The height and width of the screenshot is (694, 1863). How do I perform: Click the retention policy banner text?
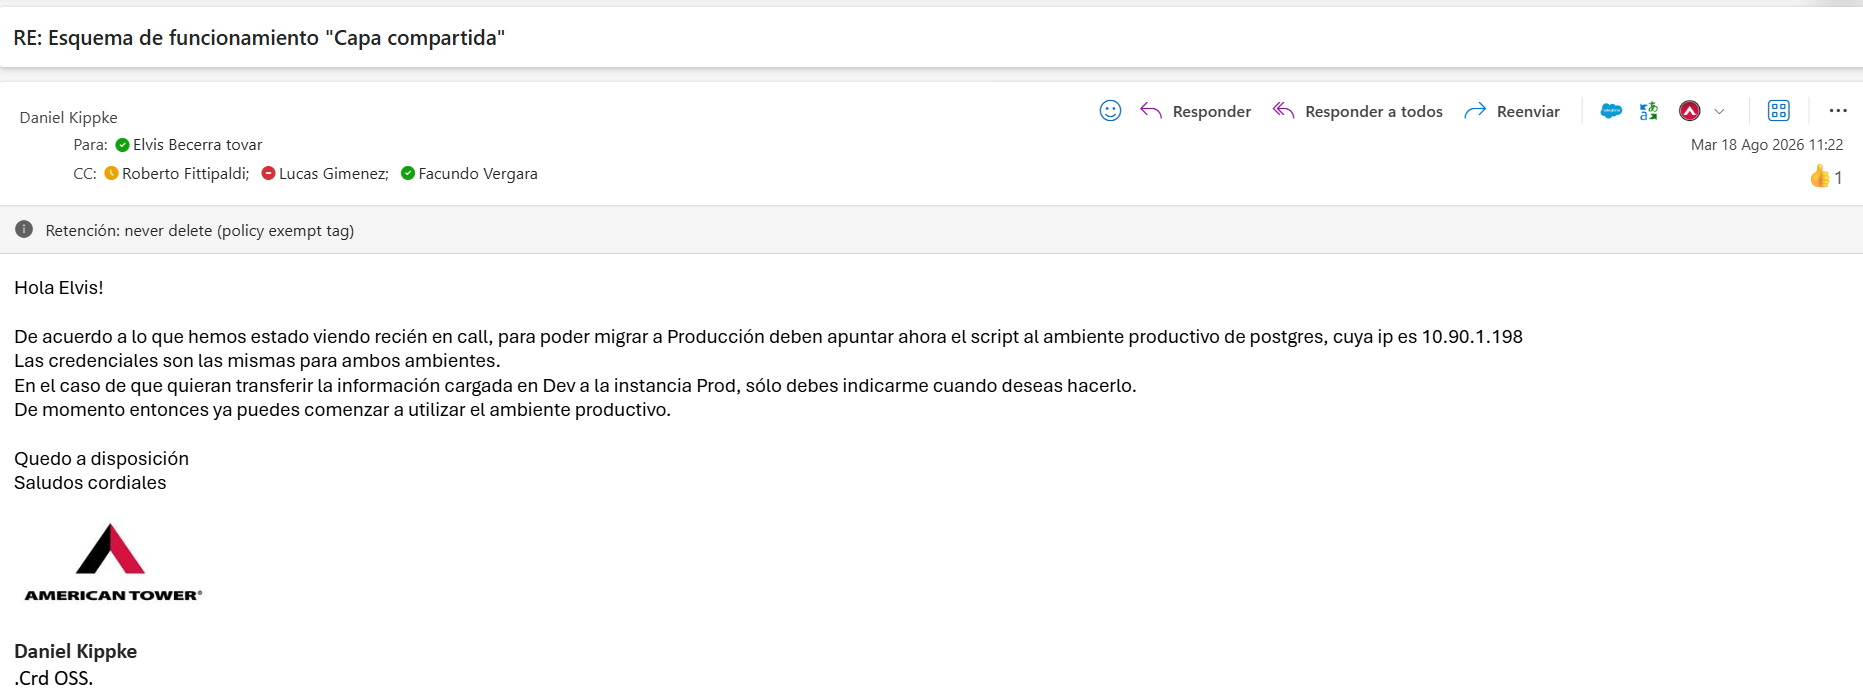200,230
